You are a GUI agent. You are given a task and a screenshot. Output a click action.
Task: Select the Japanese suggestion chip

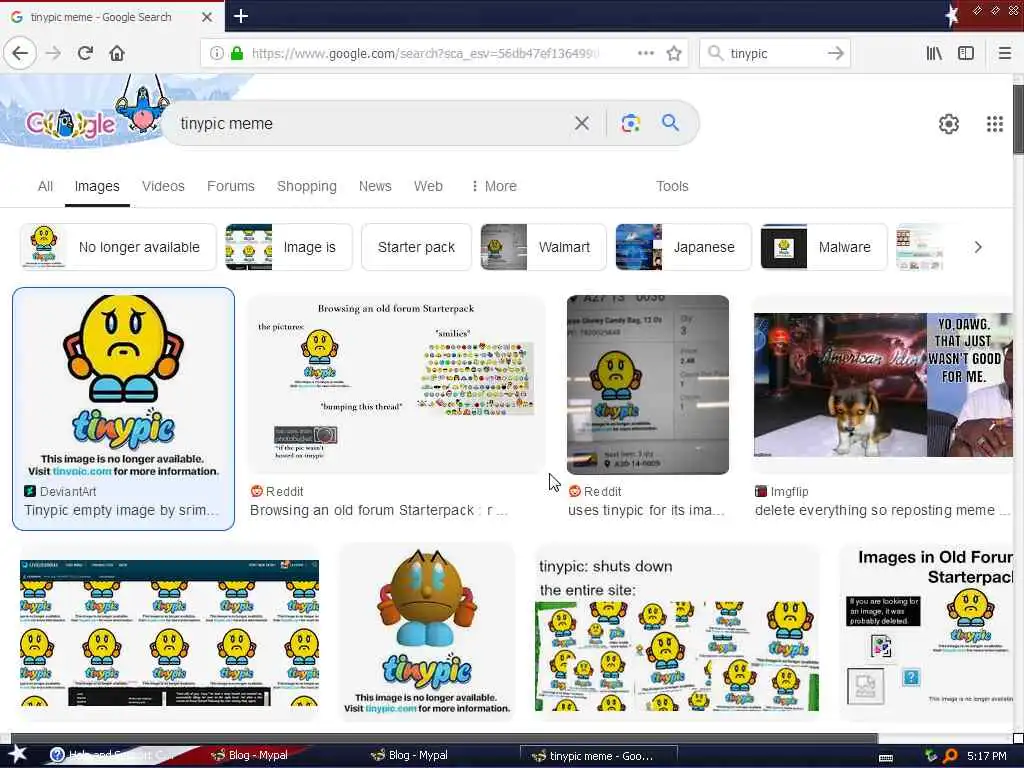tap(683, 247)
